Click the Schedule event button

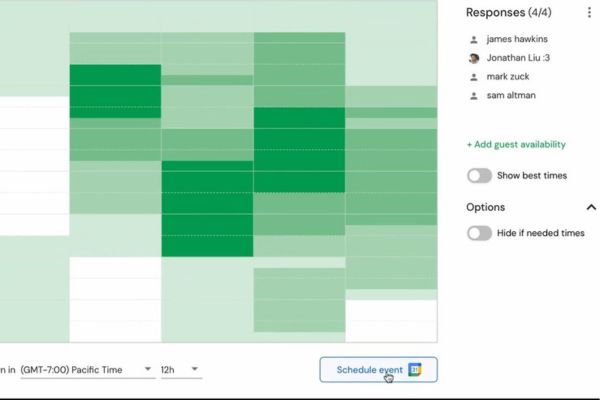(x=378, y=370)
